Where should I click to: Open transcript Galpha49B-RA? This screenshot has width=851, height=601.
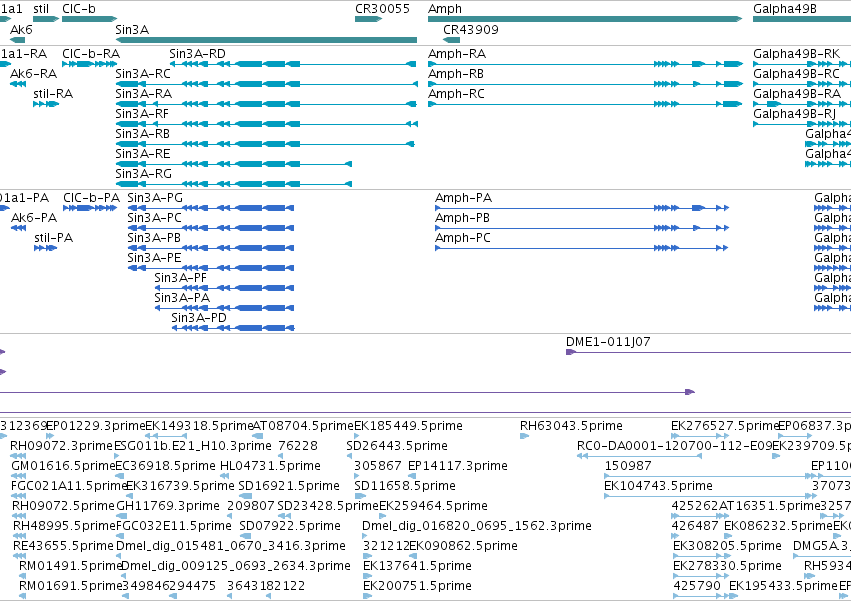[797, 94]
